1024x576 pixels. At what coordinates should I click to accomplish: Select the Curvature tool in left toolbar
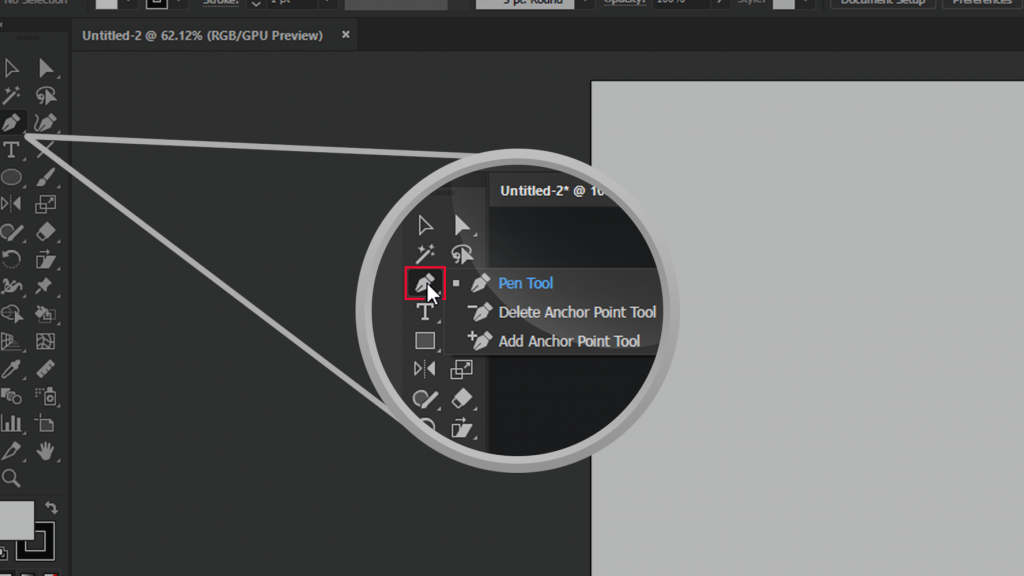coord(45,123)
